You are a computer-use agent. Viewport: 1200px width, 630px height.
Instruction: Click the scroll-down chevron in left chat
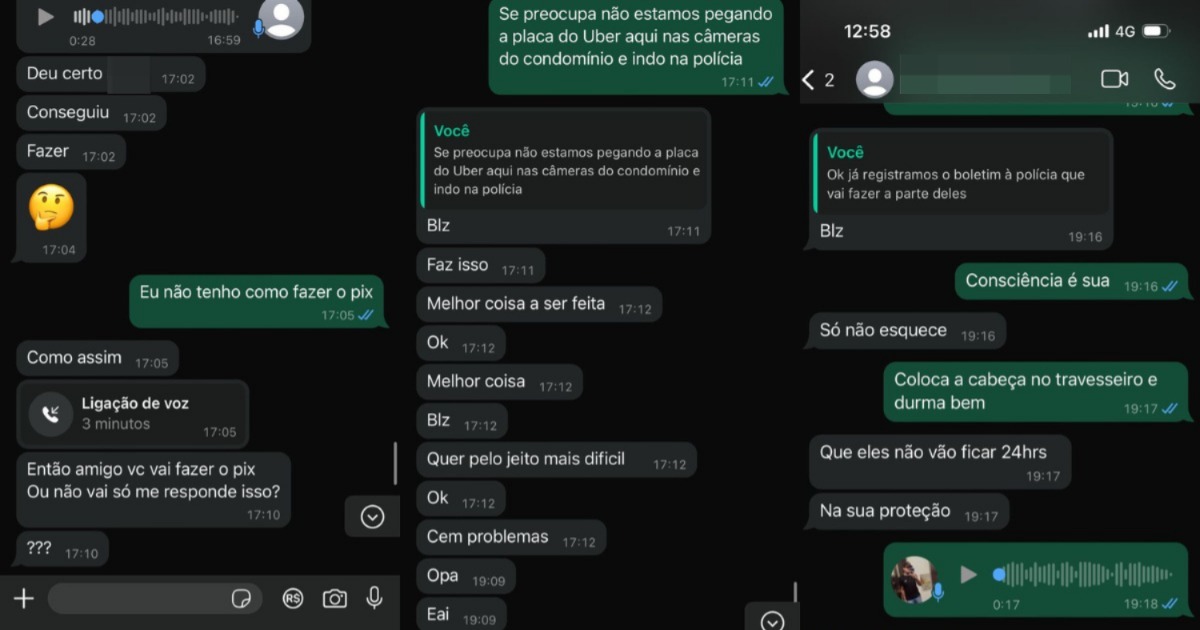tap(372, 516)
